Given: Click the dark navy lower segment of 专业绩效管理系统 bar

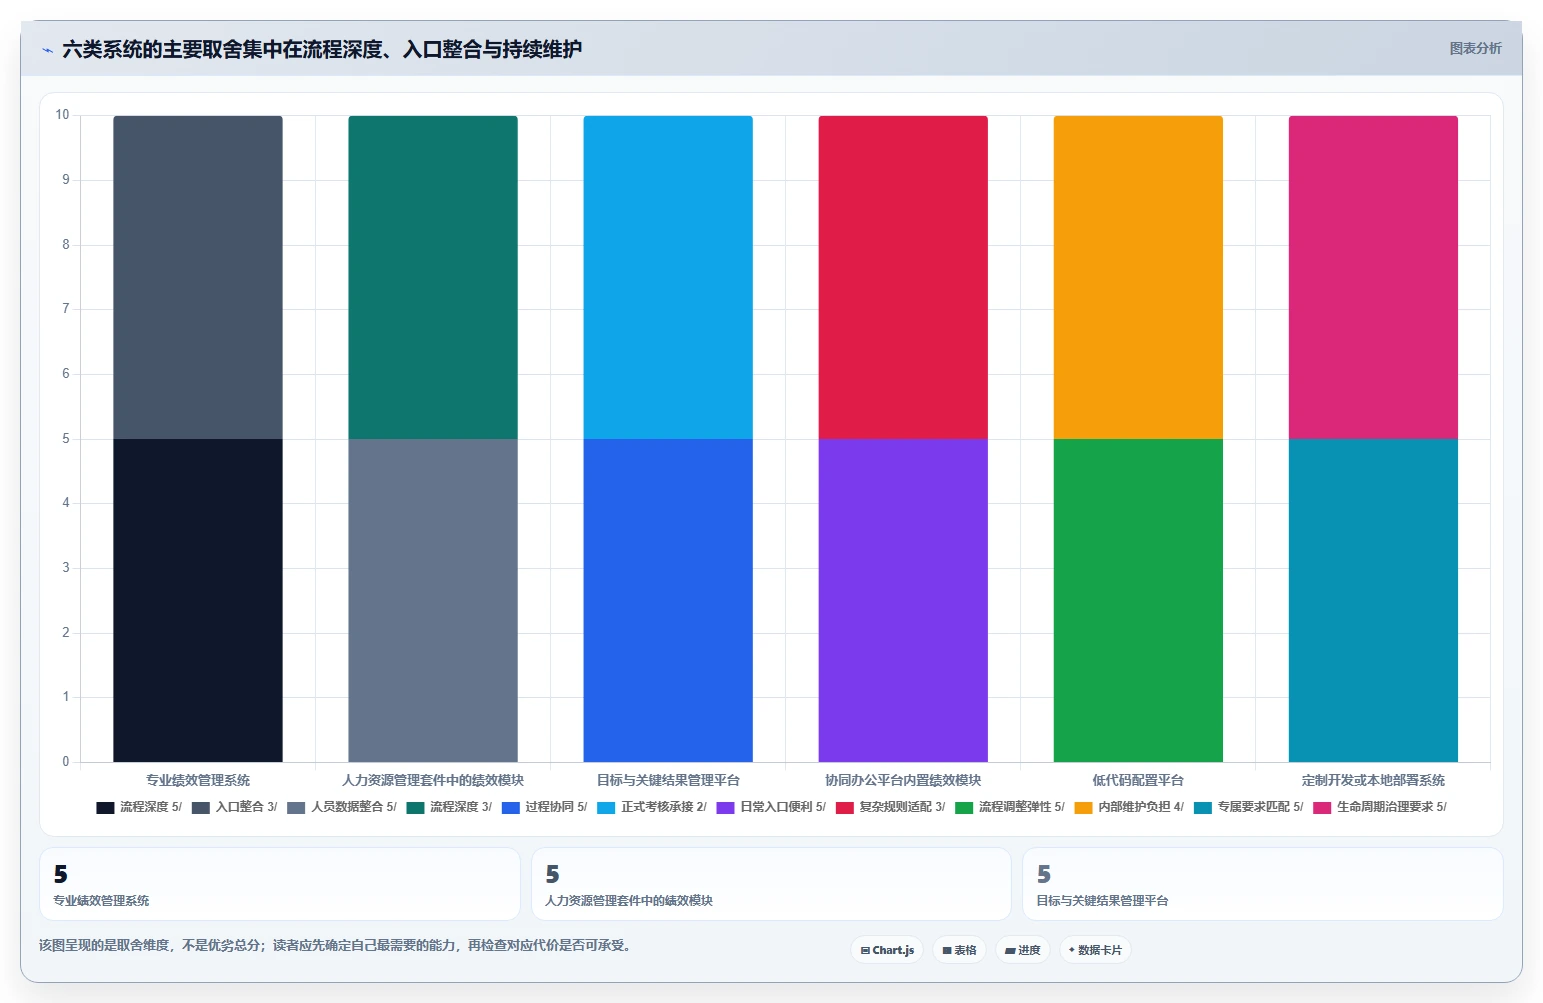Looking at the screenshot, I should click(x=198, y=600).
